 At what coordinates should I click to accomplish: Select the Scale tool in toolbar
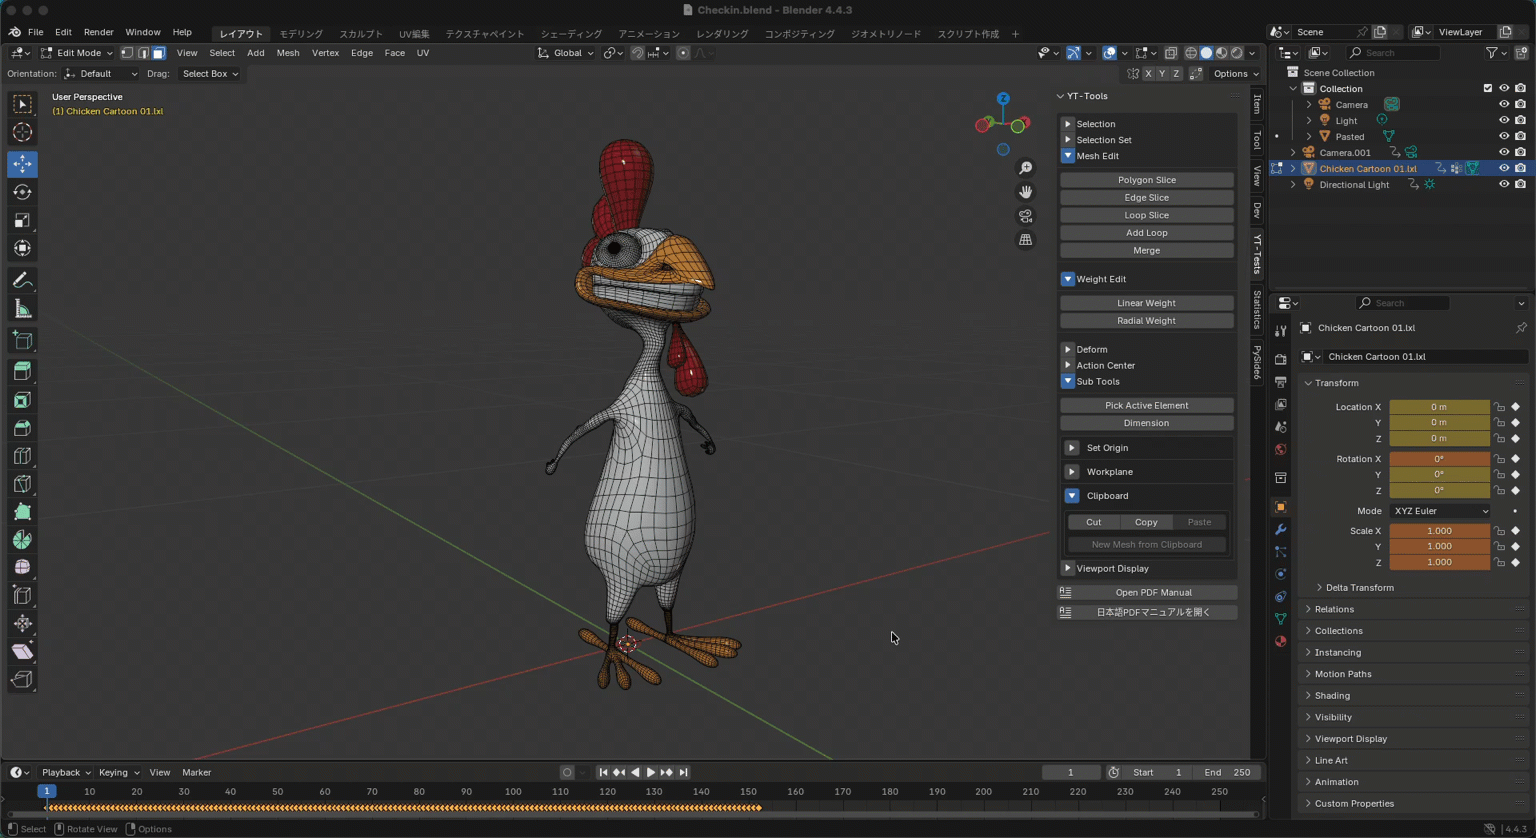(22, 220)
